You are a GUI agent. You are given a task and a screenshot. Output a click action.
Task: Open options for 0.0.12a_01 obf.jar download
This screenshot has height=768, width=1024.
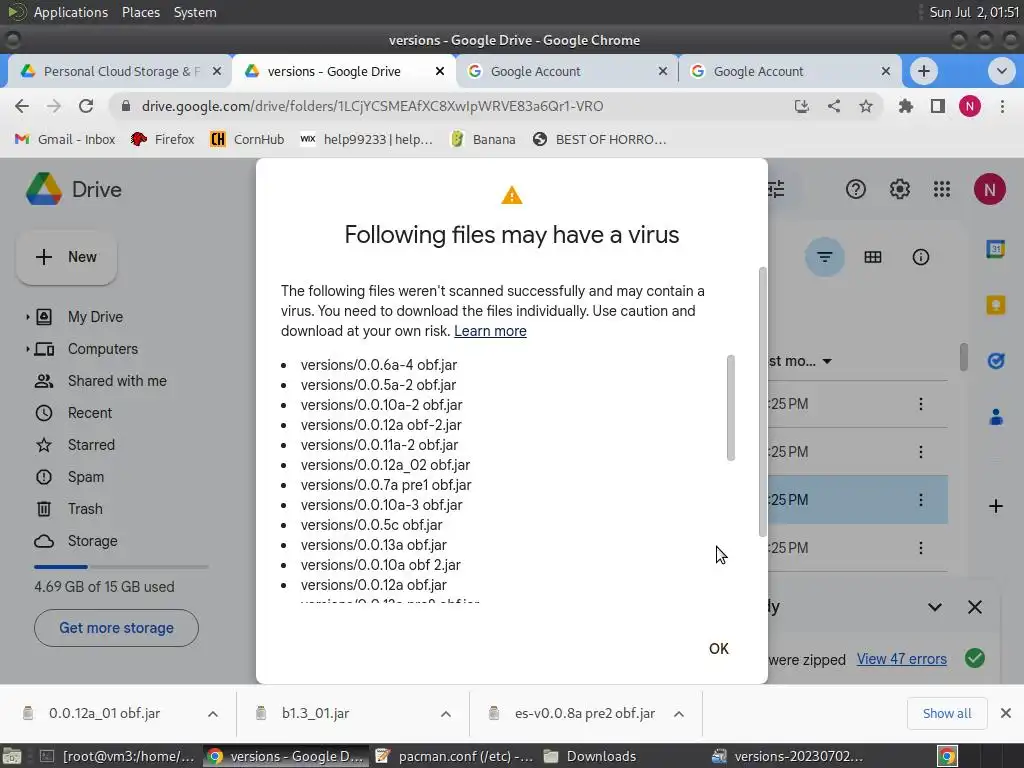pyautogui.click(x=213, y=714)
